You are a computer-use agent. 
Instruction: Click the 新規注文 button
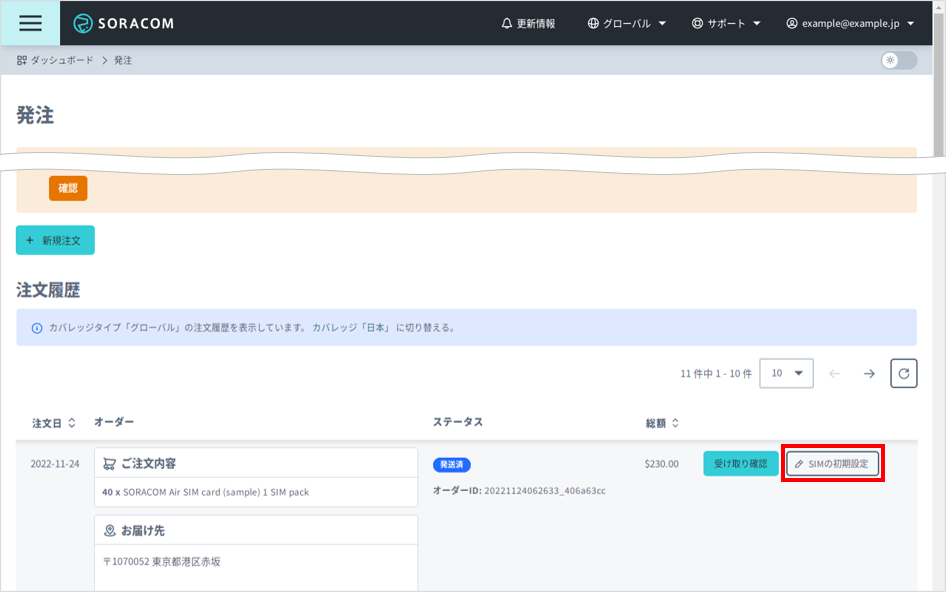click(x=55, y=240)
